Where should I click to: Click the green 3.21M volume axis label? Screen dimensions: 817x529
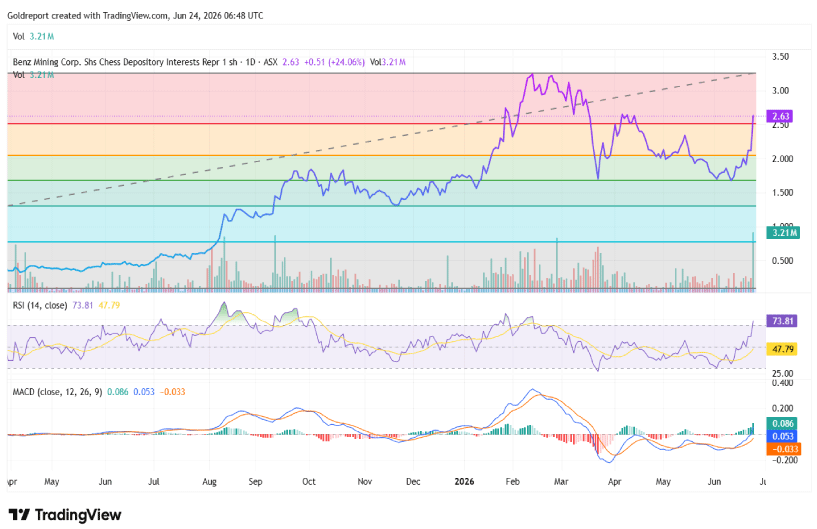(783, 232)
